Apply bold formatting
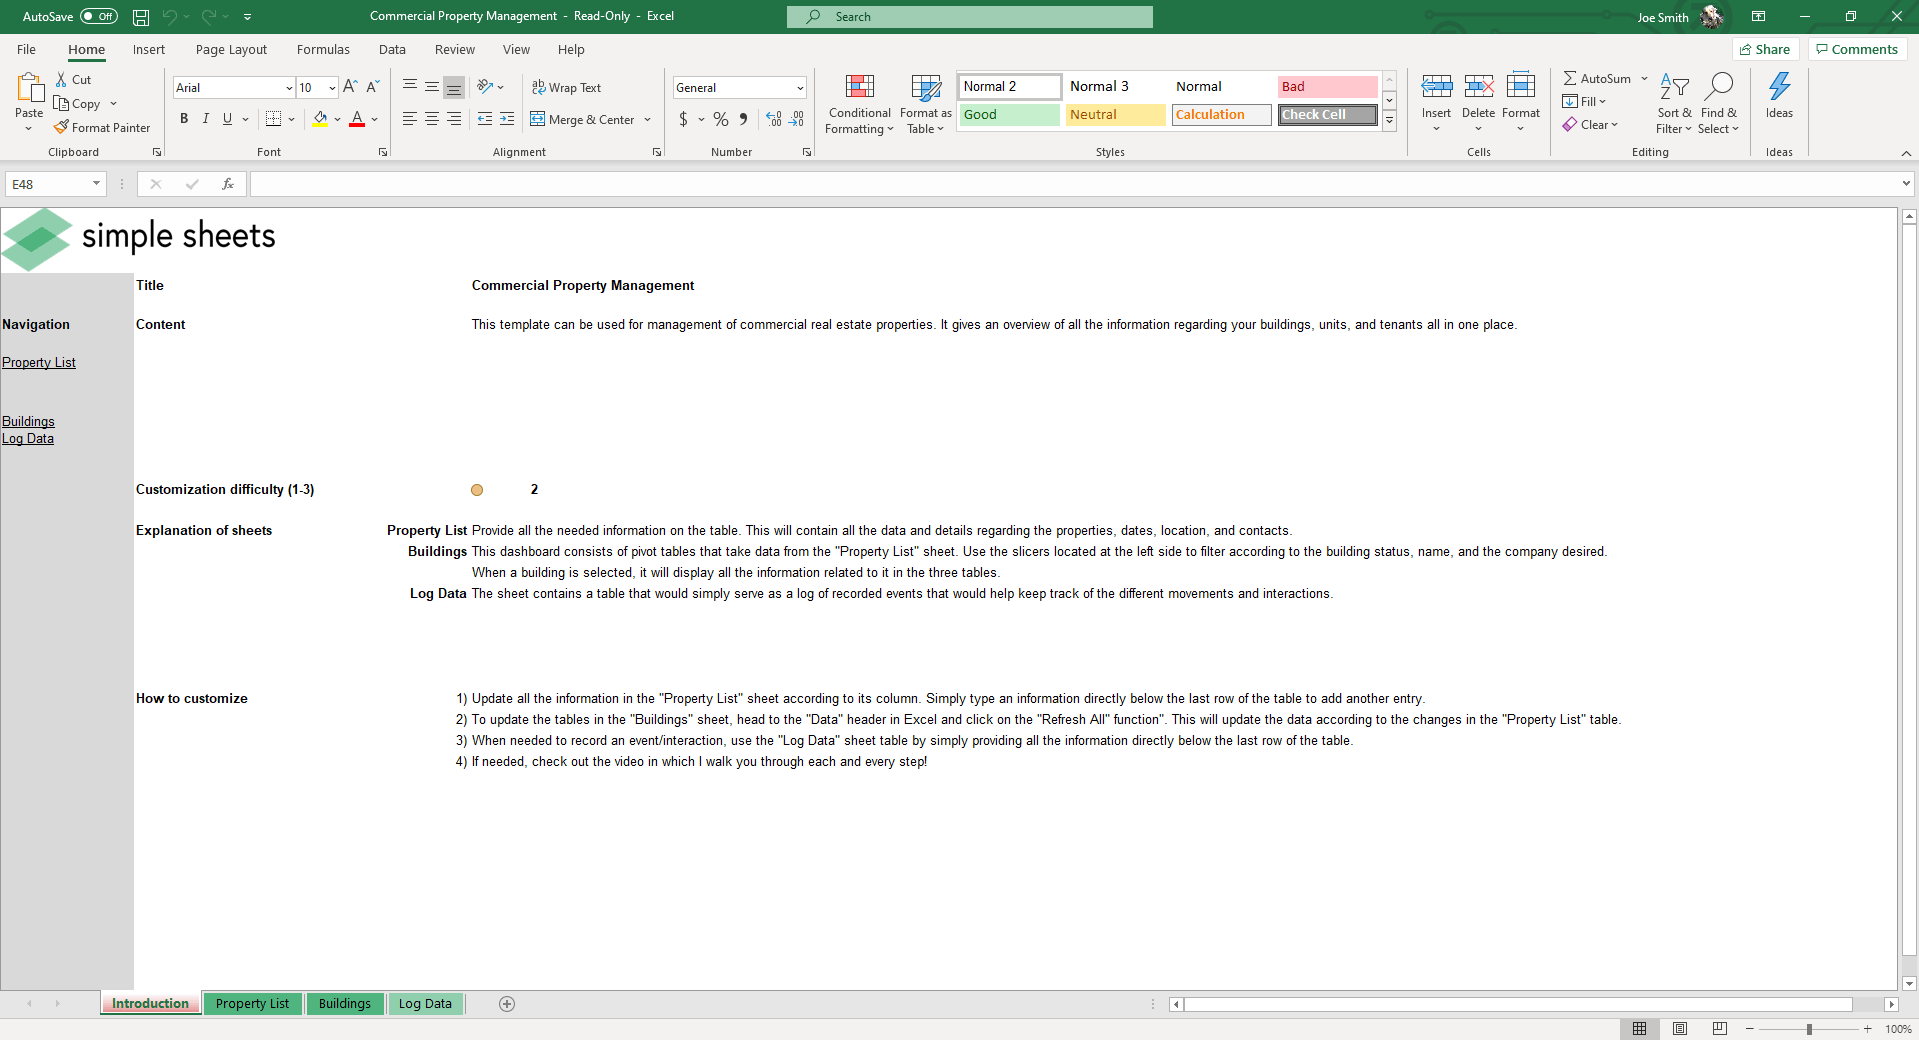Viewport: 1919px width, 1040px height. click(184, 118)
